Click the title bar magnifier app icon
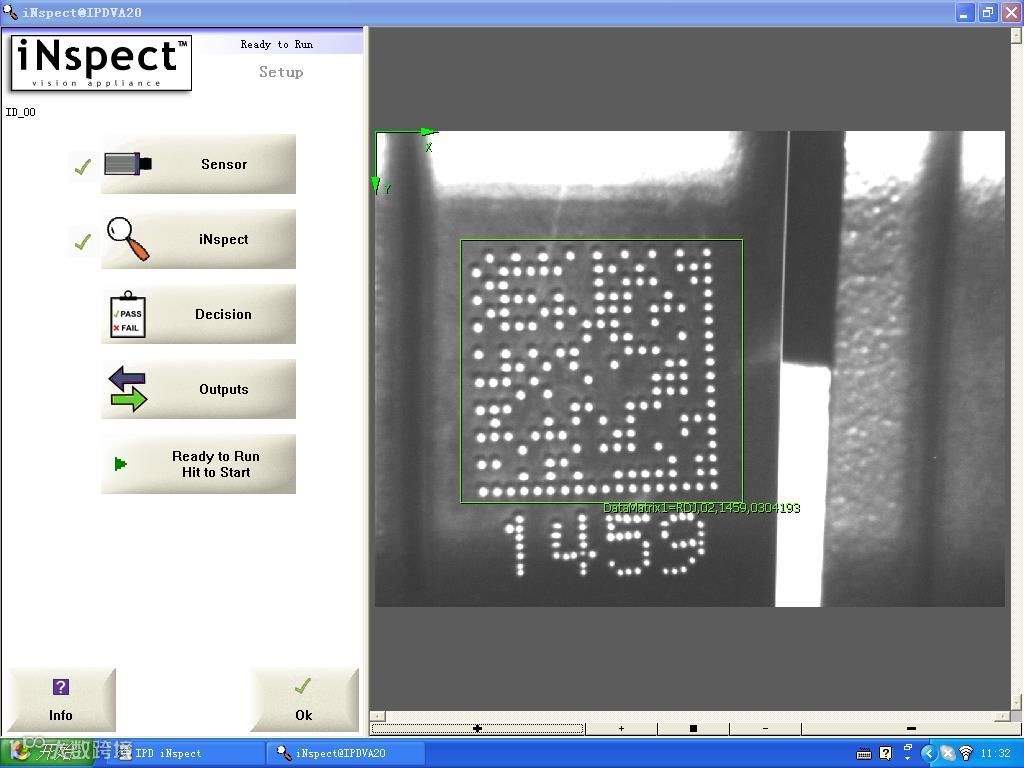Image resolution: width=1024 pixels, height=768 pixels. click(10, 12)
